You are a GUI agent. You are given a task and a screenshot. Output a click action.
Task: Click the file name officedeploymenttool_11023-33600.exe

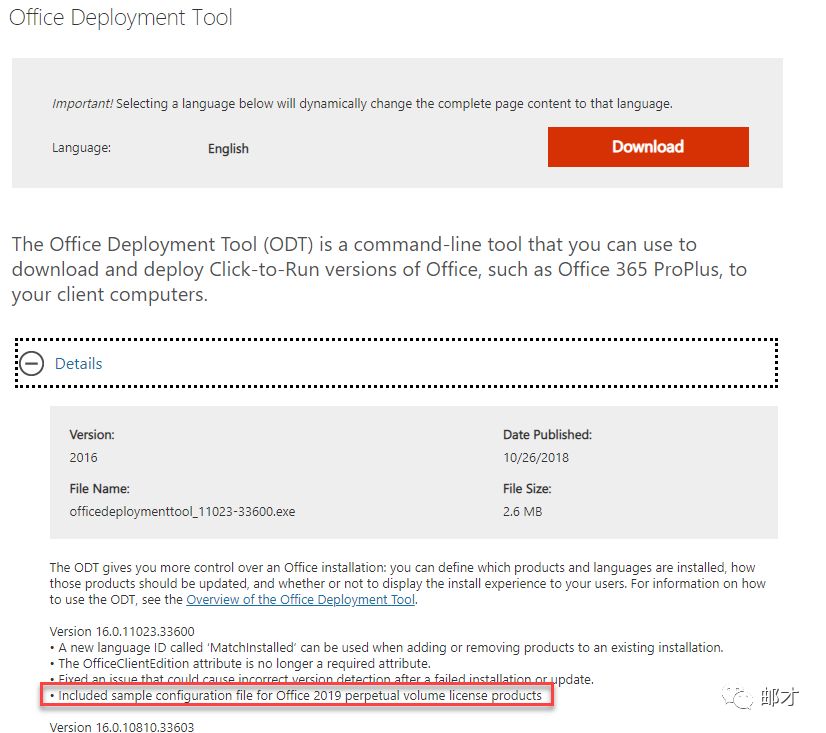[182, 511]
